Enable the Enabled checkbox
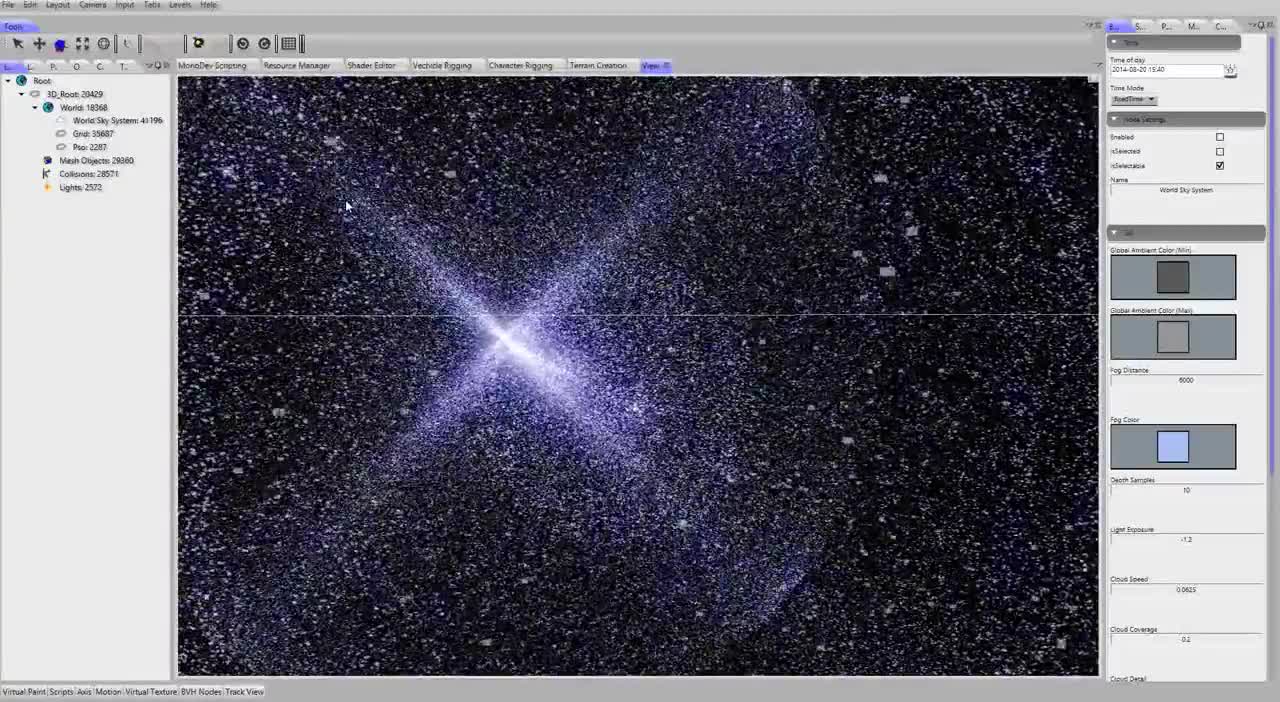The image size is (1280, 702). [x=1220, y=137]
